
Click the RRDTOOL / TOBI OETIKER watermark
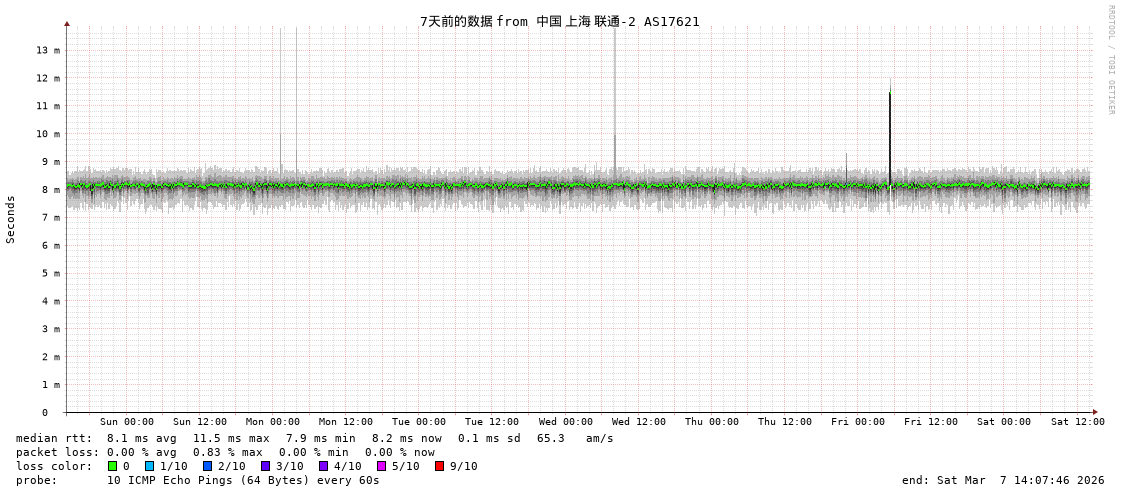point(1110,60)
